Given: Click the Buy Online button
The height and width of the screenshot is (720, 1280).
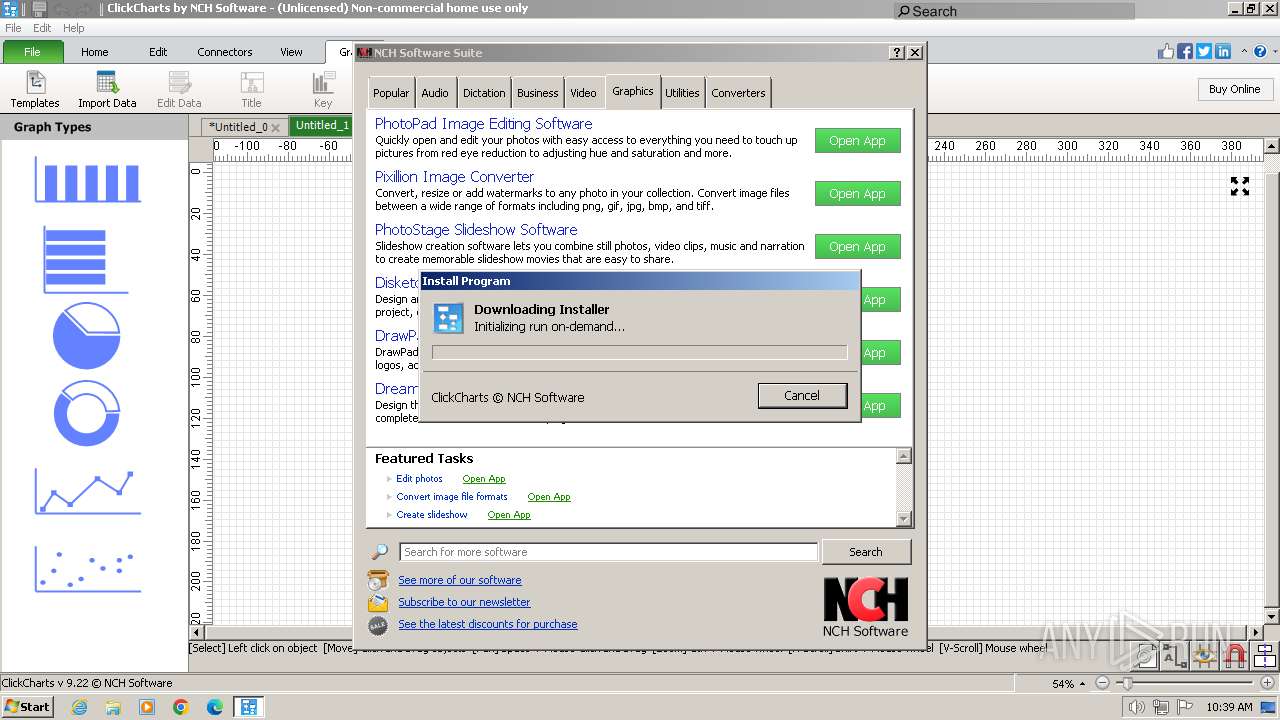Looking at the screenshot, I should point(1235,89).
